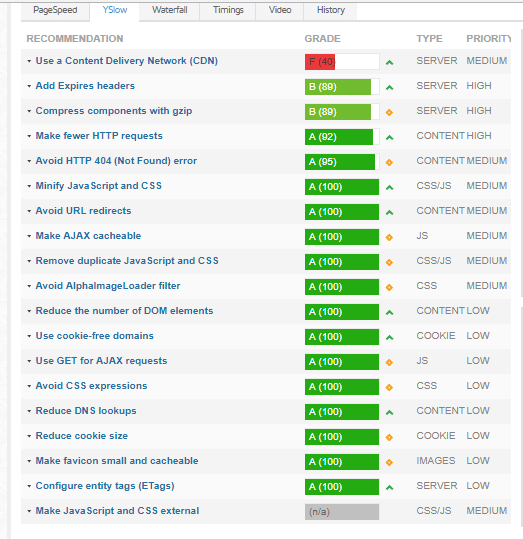Click green up-arrow icon in fewer HTTP requests row
The height and width of the screenshot is (539, 523).
[389, 138]
